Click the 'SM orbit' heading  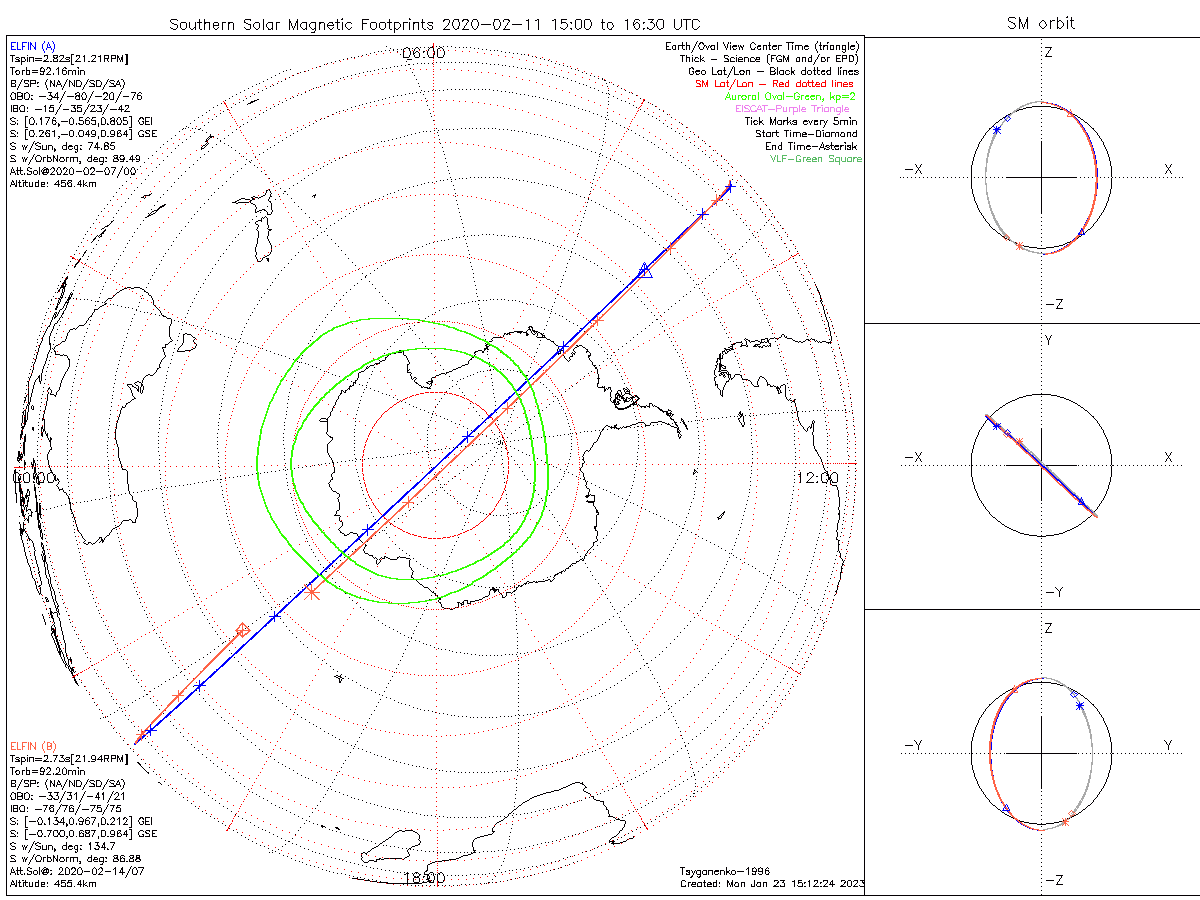point(1043,24)
